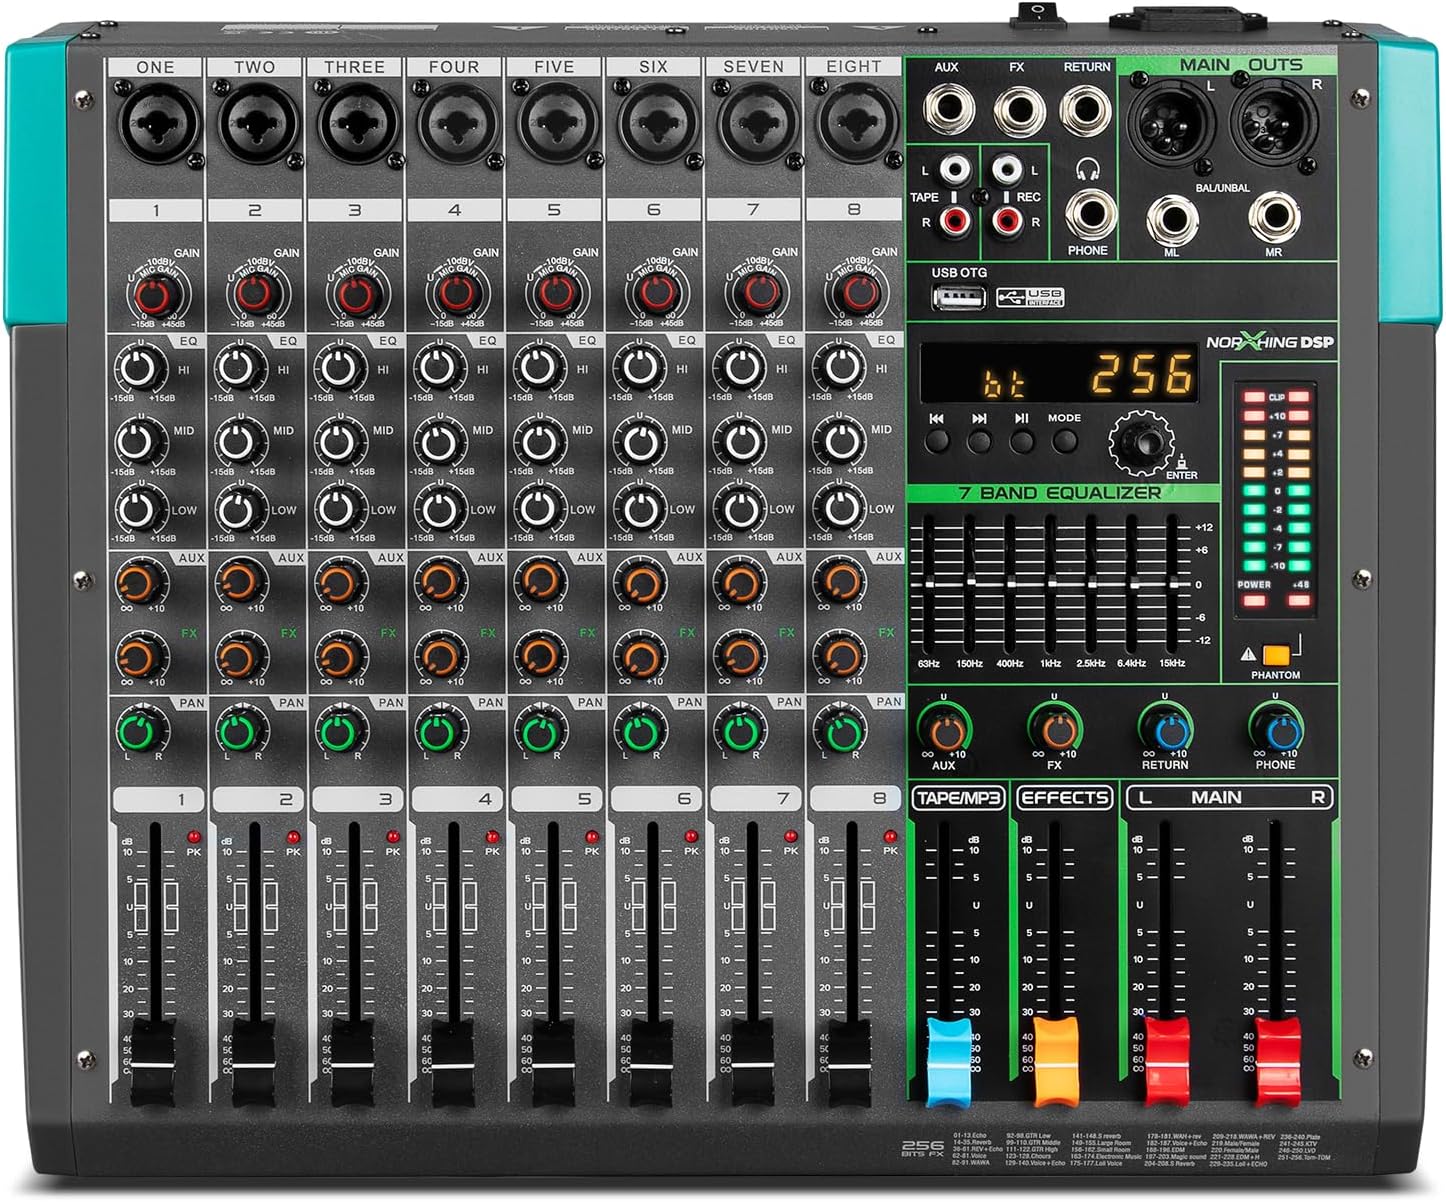
Task: Click the FX send output jack
Action: 1019,108
